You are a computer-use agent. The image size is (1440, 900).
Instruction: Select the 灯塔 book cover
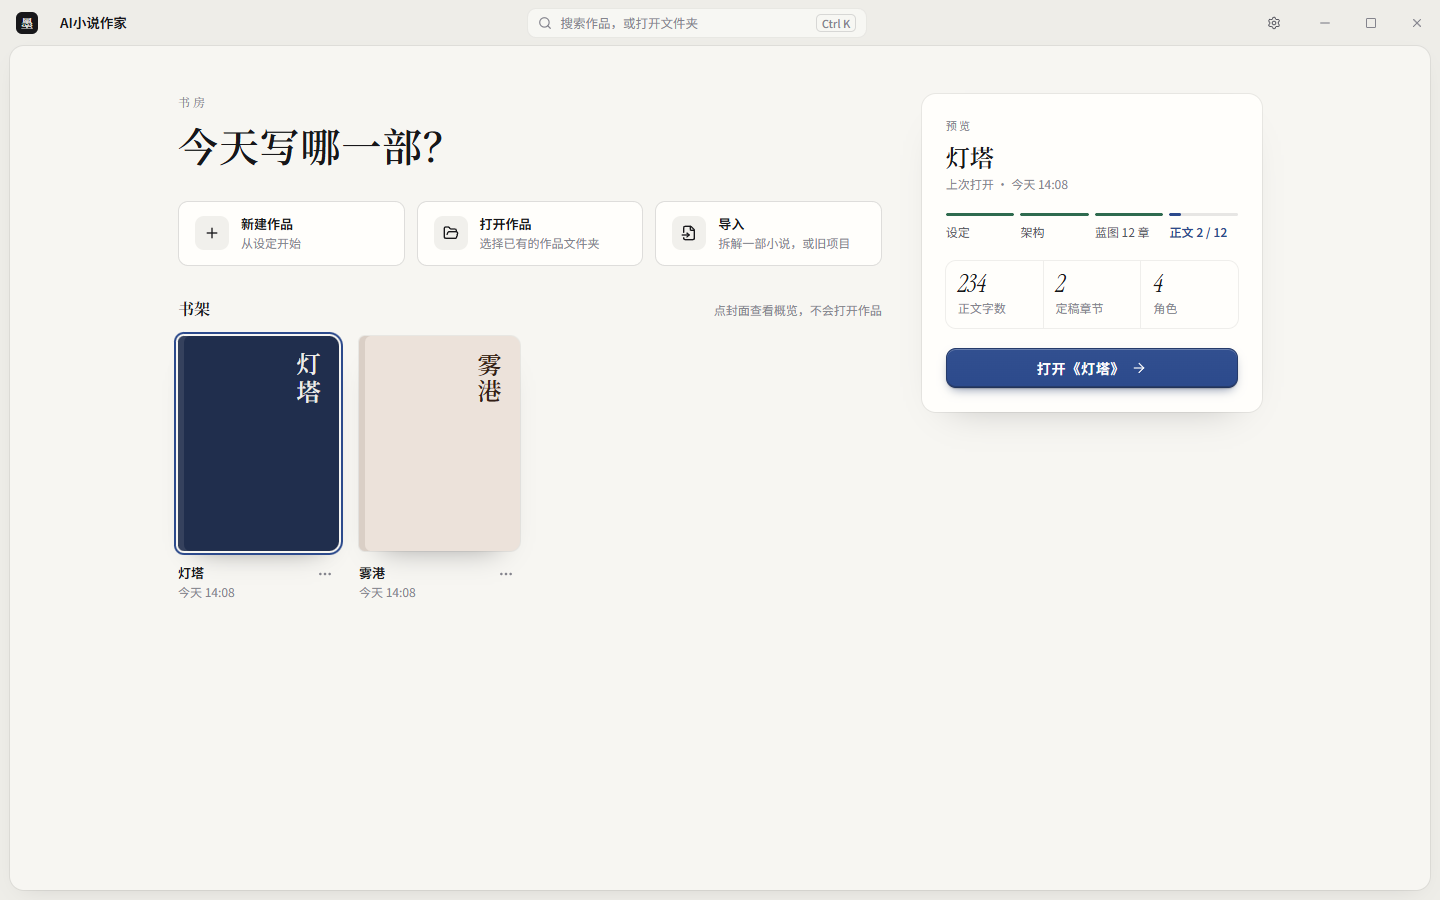click(x=258, y=443)
